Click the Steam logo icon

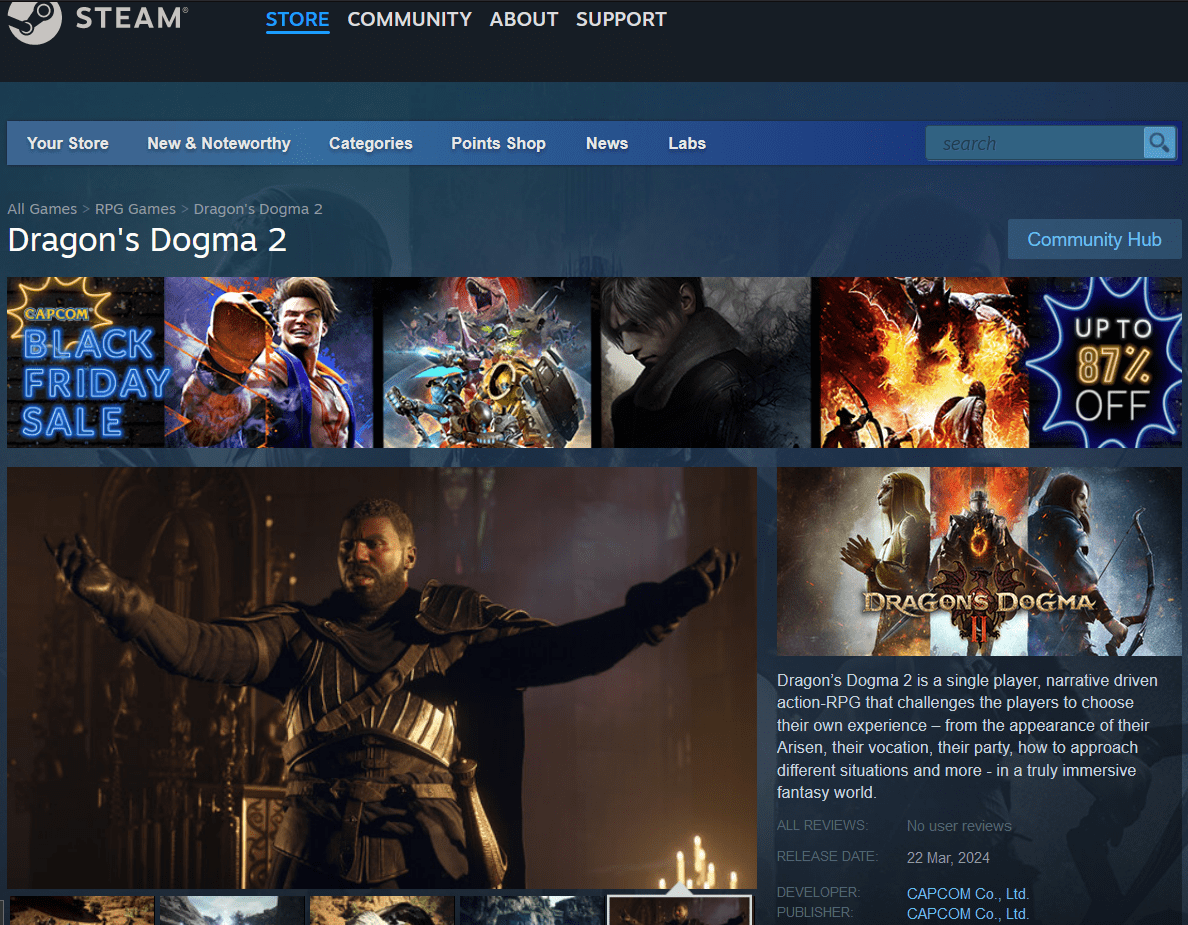(x=34, y=21)
